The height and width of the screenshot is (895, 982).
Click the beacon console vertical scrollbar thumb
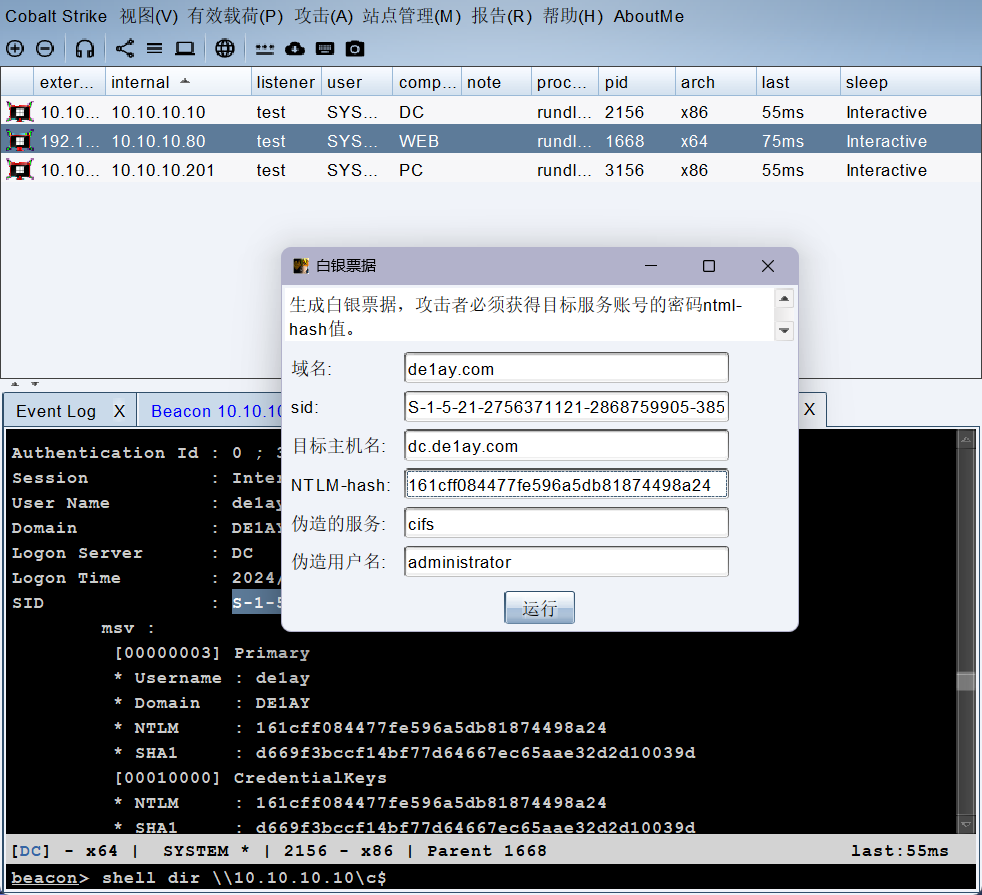click(966, 681)
